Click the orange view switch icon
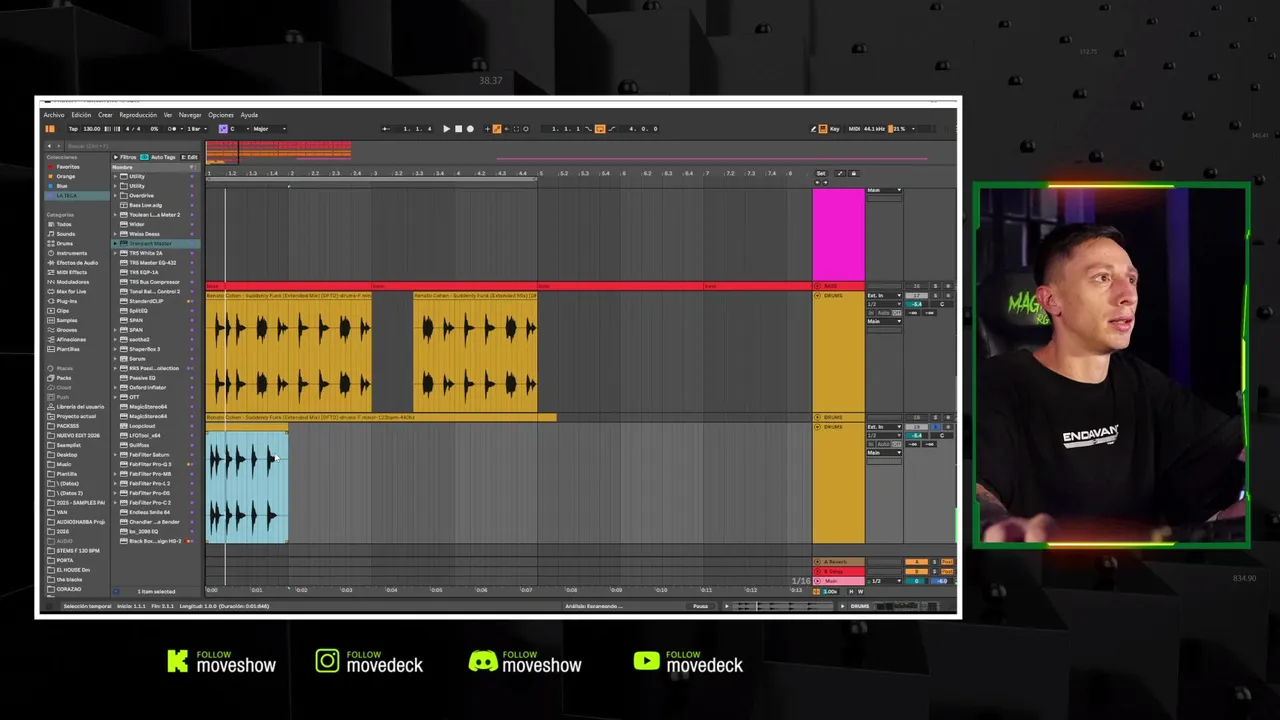 point(49,129)
